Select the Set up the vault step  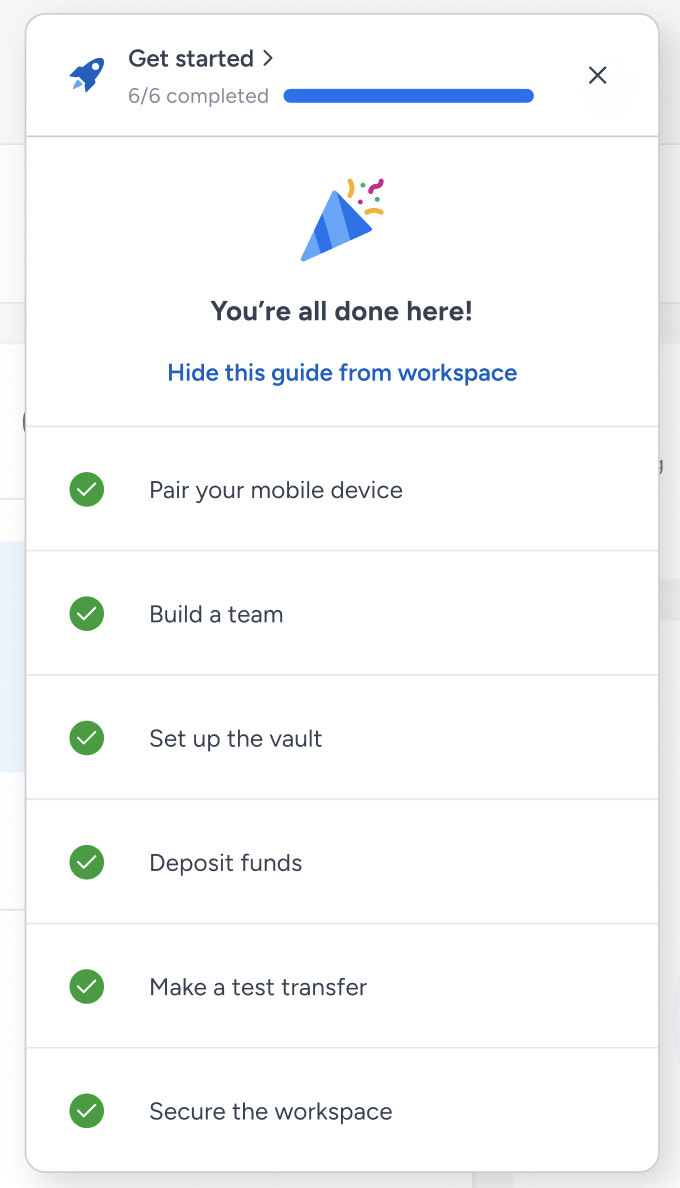tap(236, 739)
